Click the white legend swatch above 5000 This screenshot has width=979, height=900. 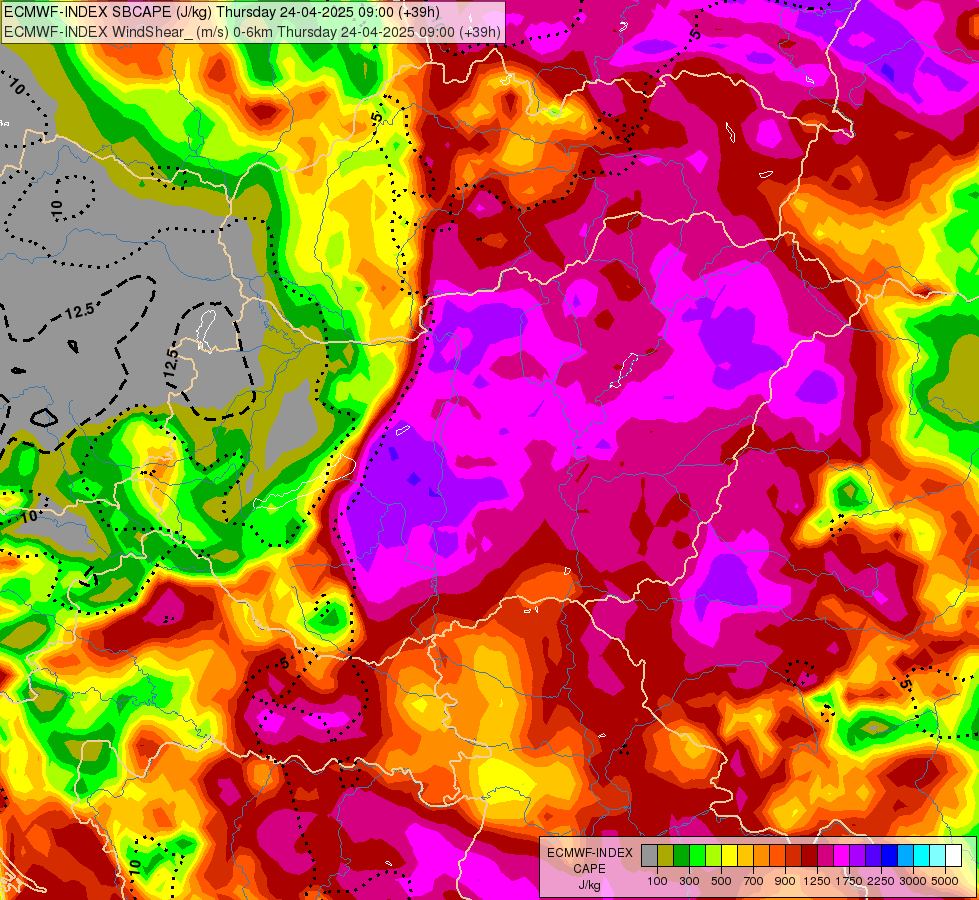click(954, 856)
